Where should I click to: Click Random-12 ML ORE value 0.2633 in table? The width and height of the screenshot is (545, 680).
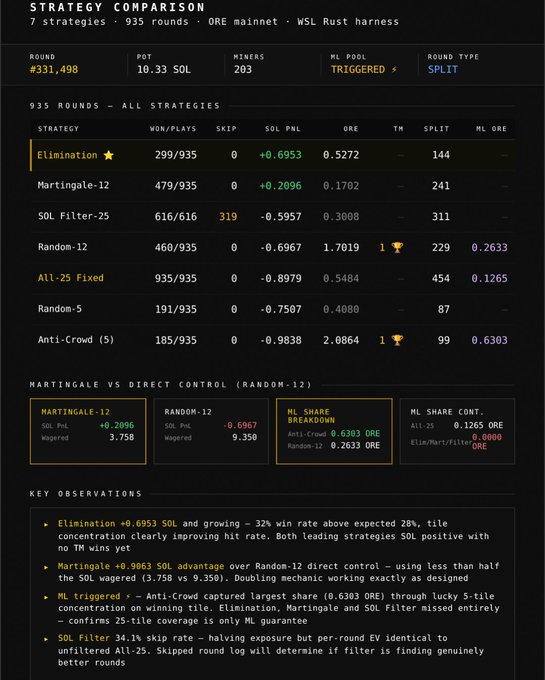click(489, 248)
